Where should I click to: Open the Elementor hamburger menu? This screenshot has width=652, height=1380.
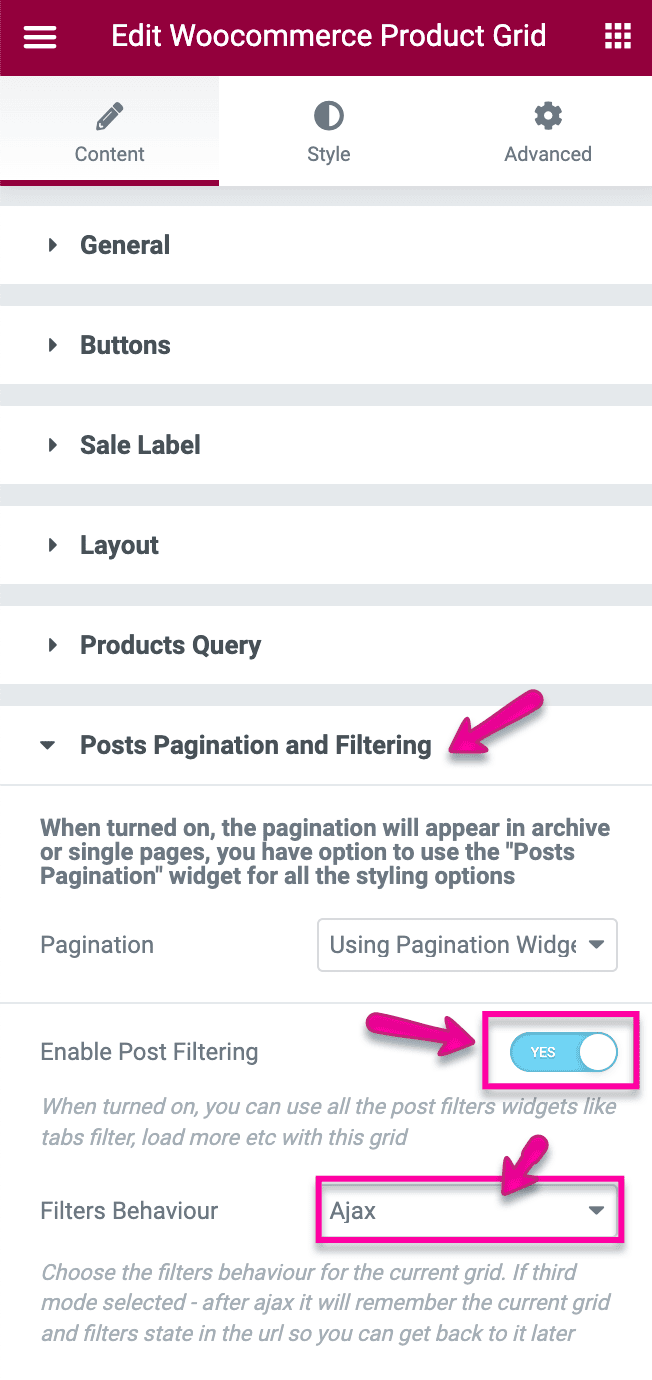pos(39,36)
